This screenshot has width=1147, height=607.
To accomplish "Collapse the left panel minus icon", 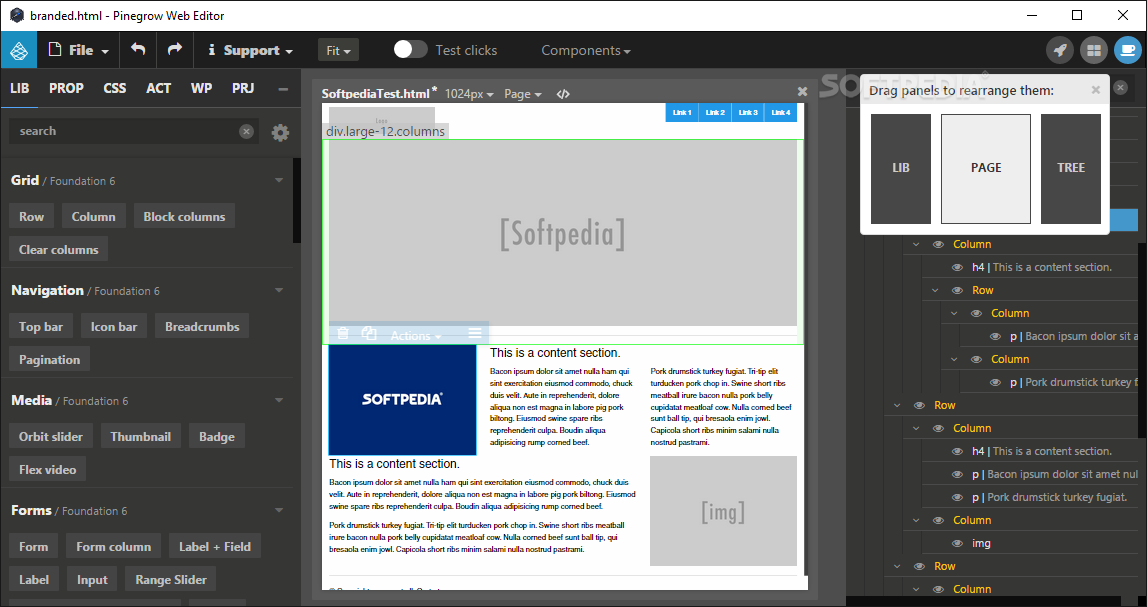I will tap(283, 89).
